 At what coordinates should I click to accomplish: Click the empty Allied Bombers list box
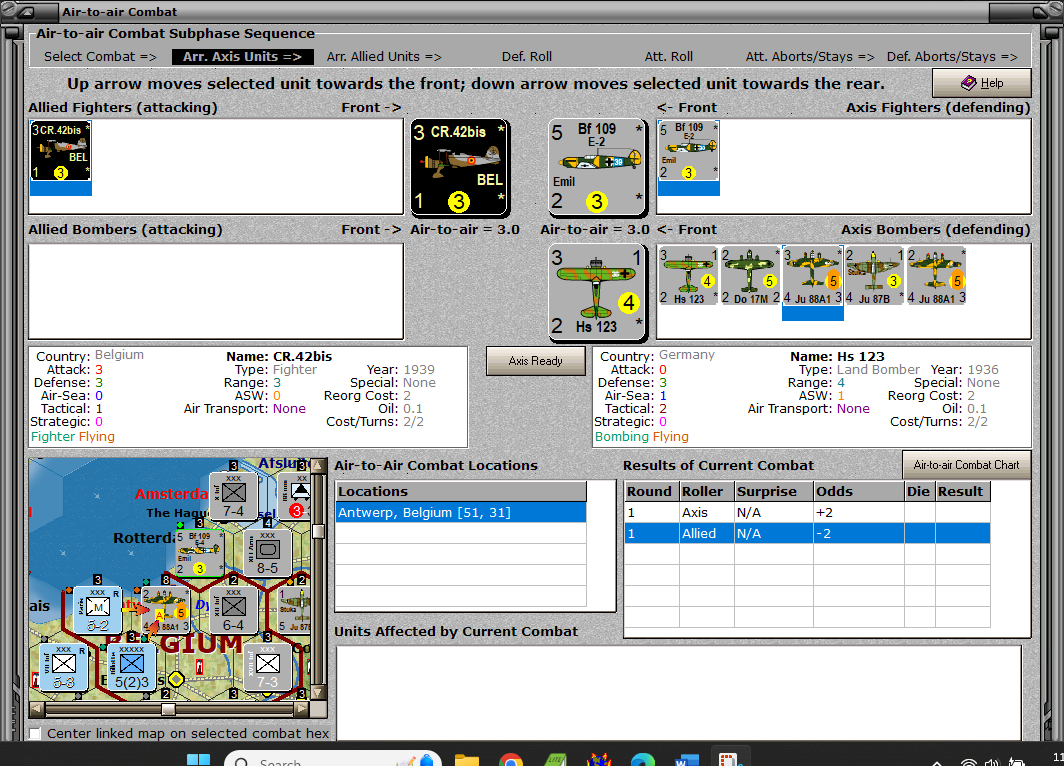coord(216,291)
